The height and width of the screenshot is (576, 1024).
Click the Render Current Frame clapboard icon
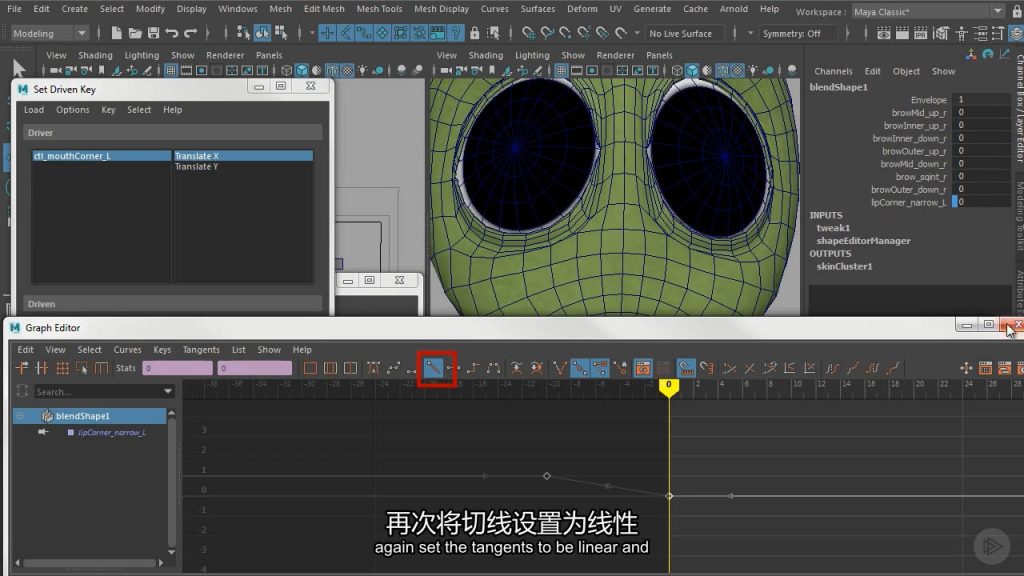[x=902, y=33]
